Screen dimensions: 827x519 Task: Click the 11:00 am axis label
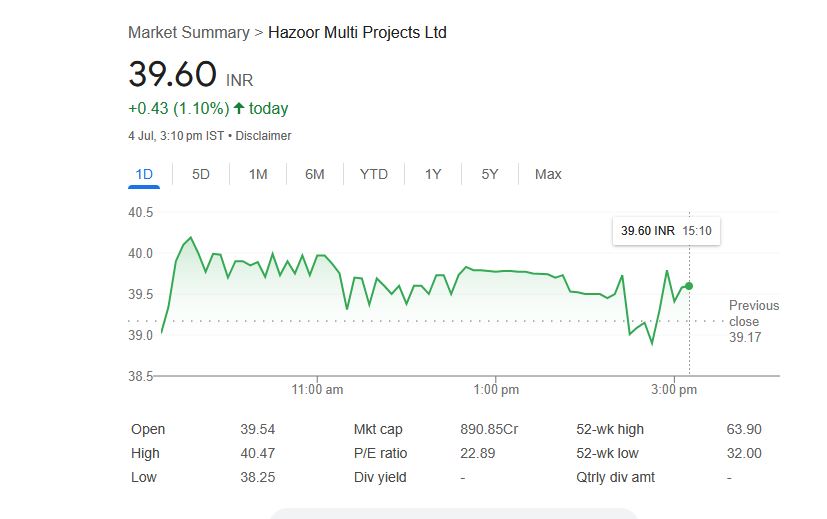(x=317, y=389)
